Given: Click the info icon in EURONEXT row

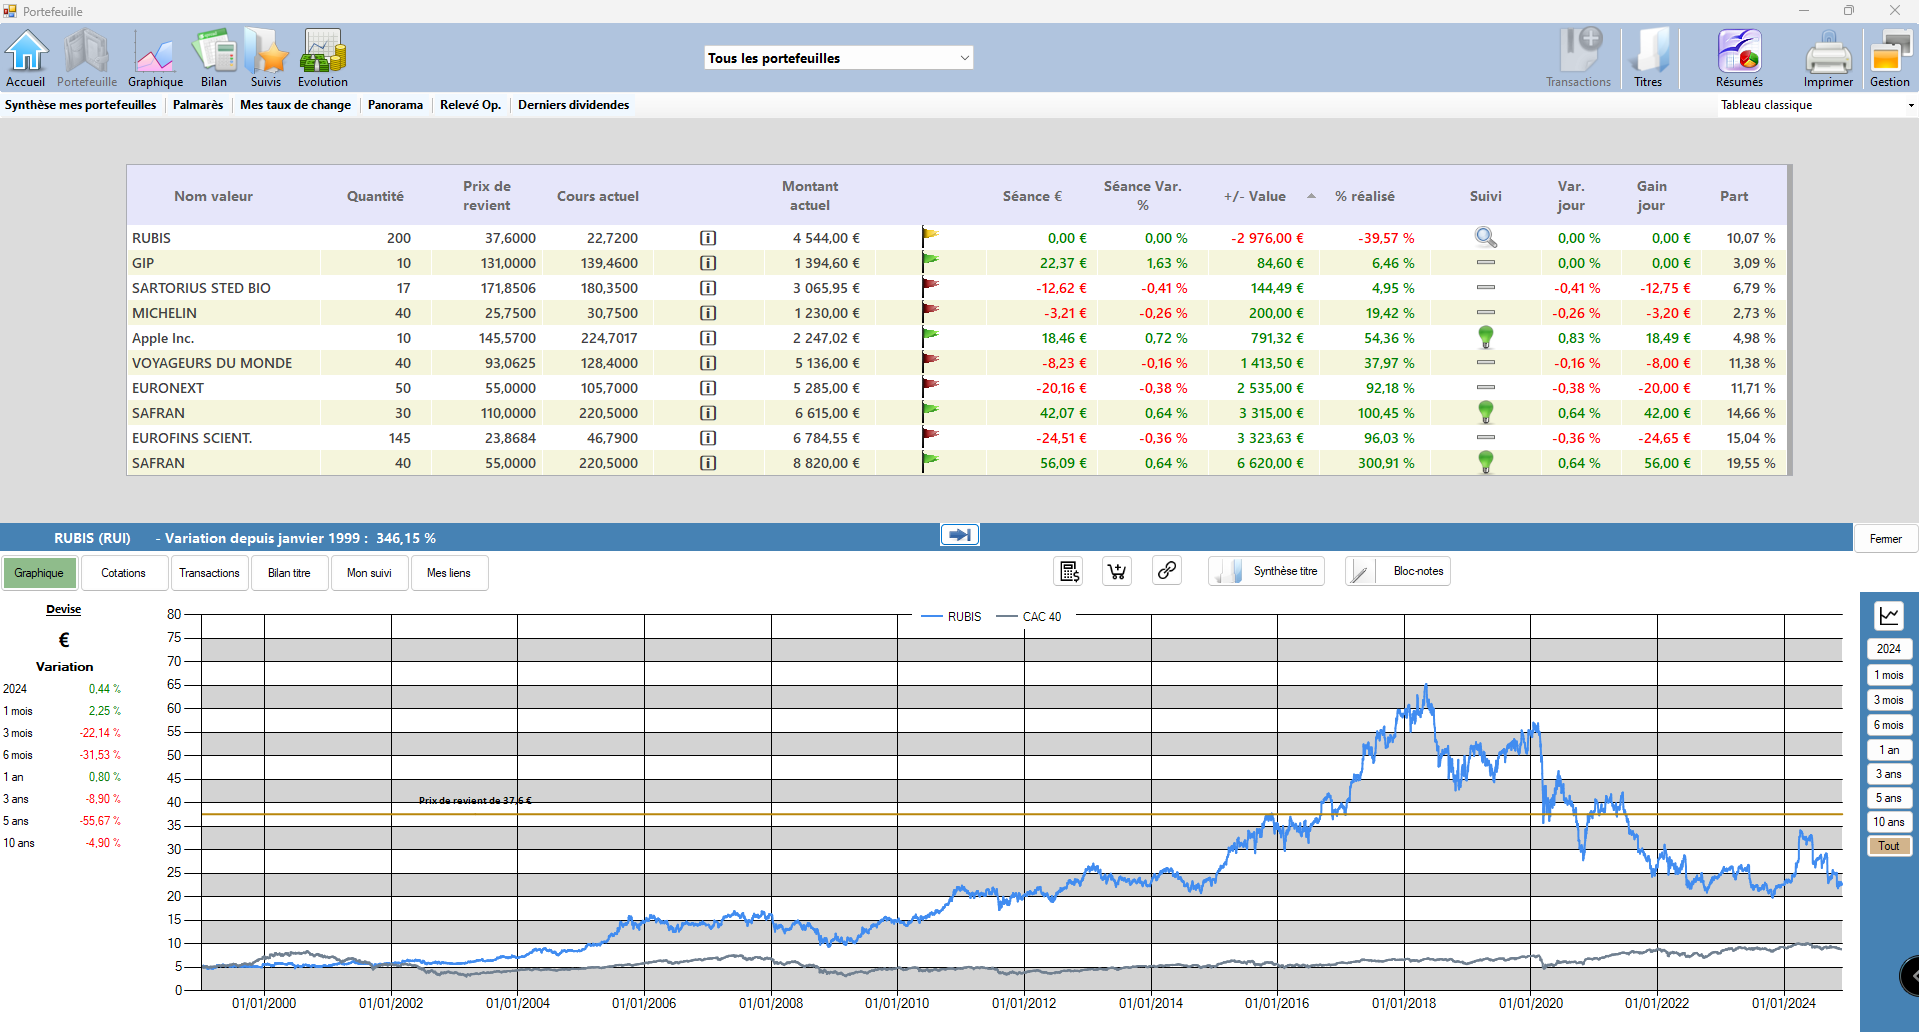Looking at the screenshot, I should click(x=708, y=388).
